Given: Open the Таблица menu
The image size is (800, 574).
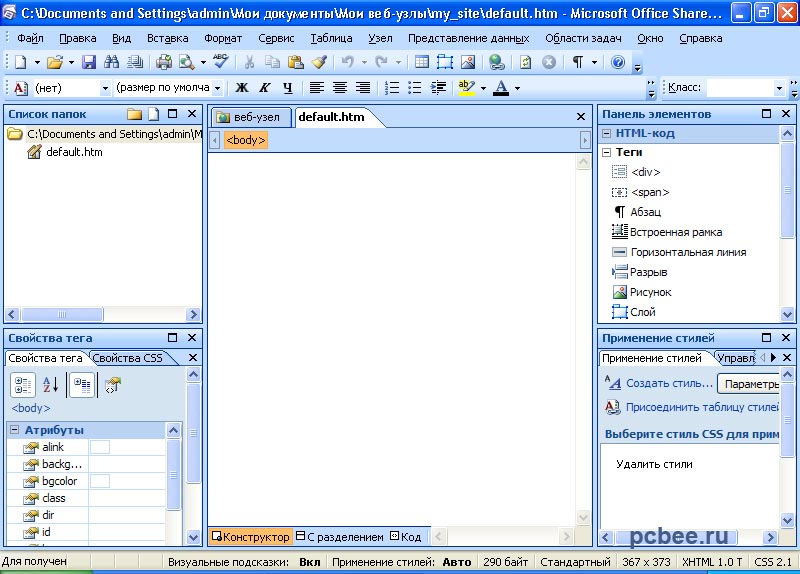Looking at the screenshot, I should (x=331, y=38).
